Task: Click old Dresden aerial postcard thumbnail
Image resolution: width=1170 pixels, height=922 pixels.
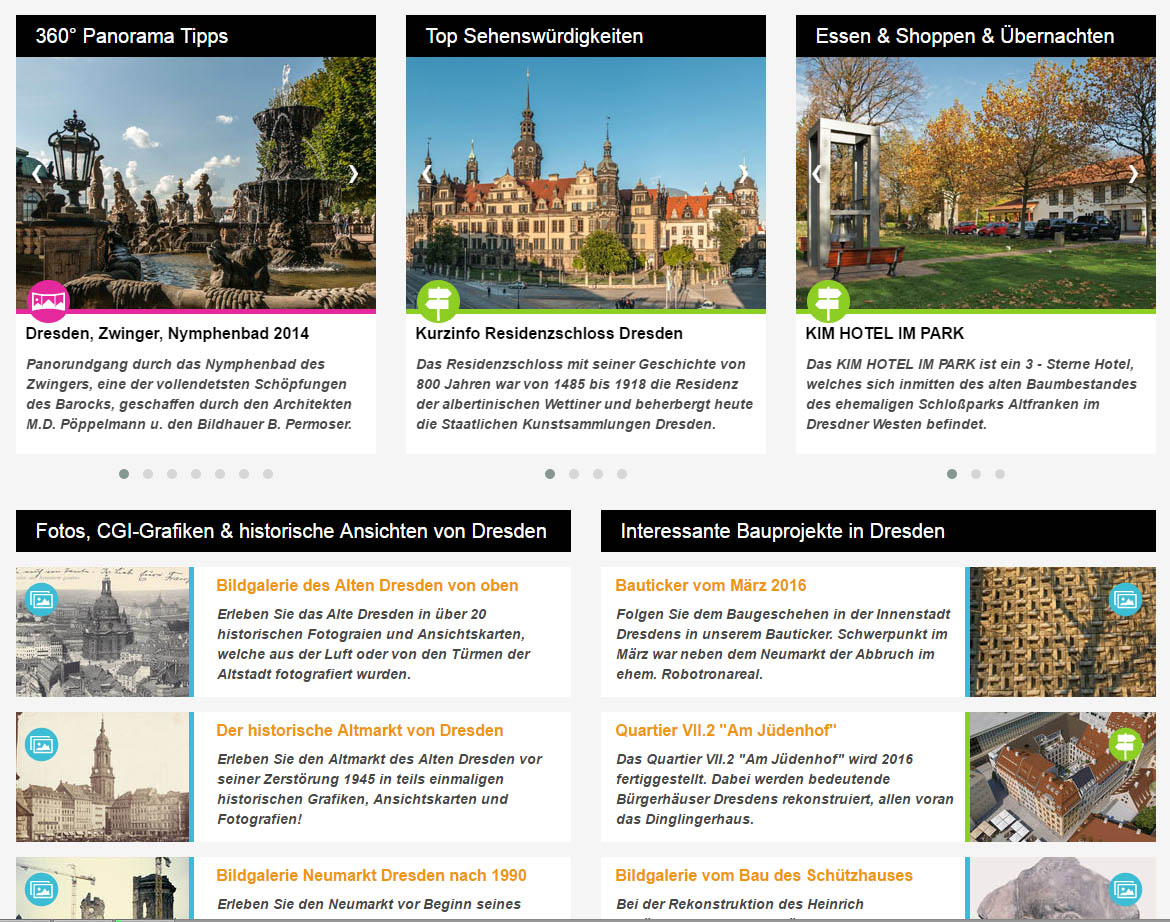Action: (102, 632)
